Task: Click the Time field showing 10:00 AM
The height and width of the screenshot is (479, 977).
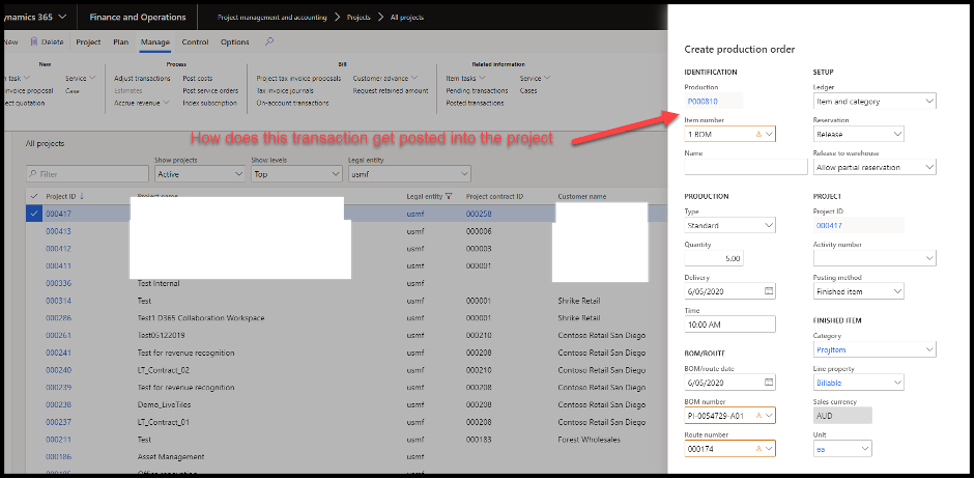Action: click(x=730, y=324)
